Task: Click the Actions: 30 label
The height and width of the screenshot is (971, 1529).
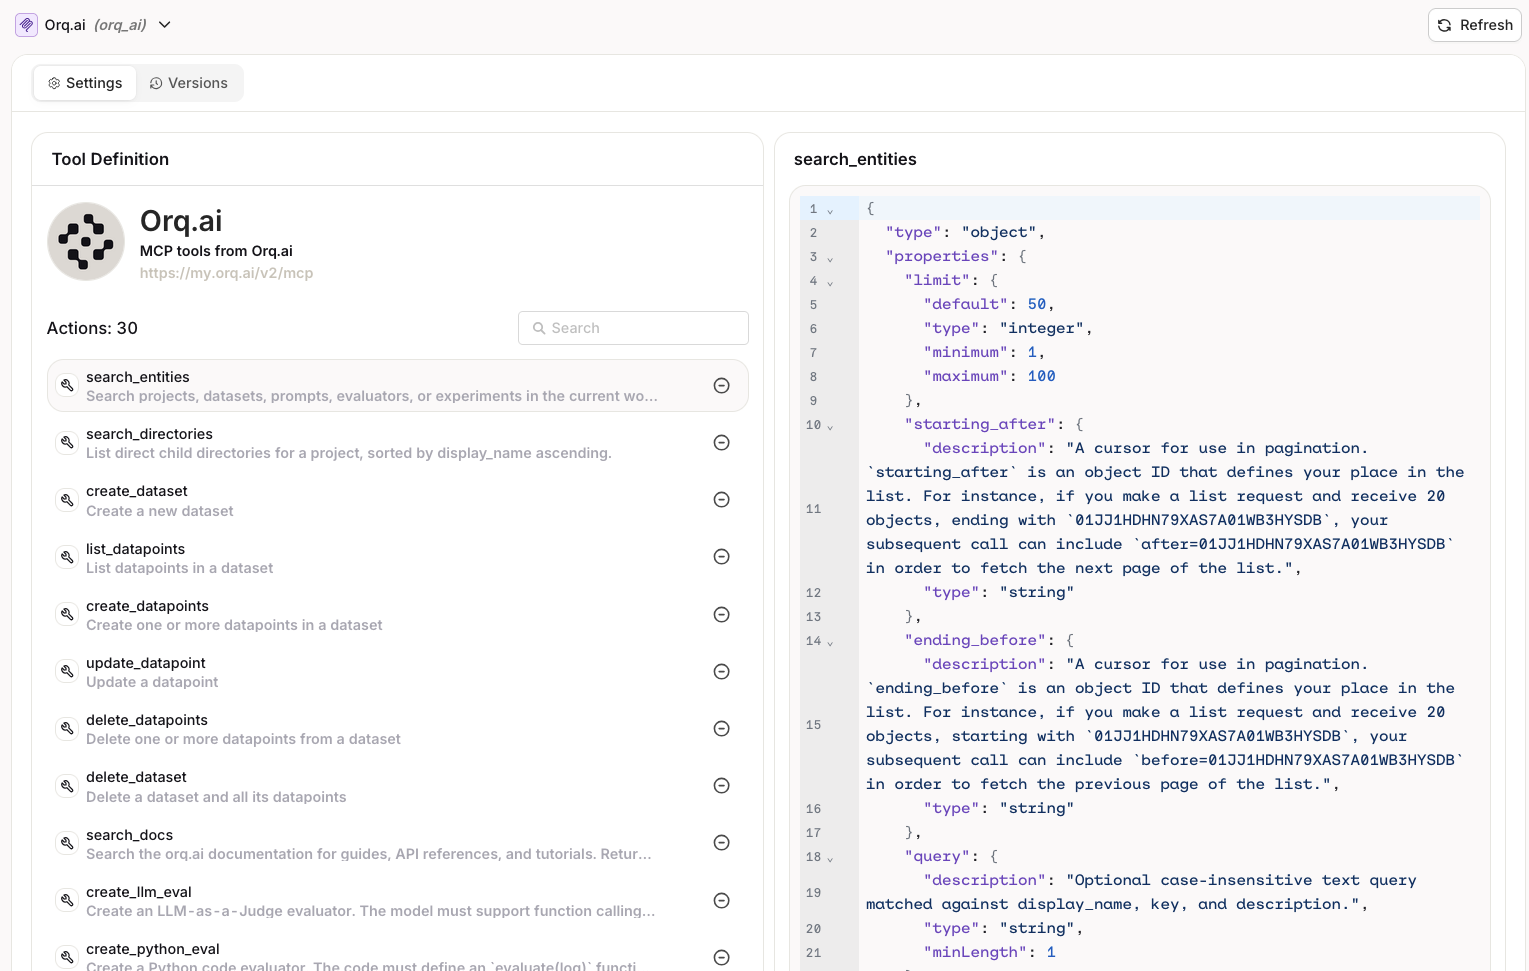Action: coord(92,328)
